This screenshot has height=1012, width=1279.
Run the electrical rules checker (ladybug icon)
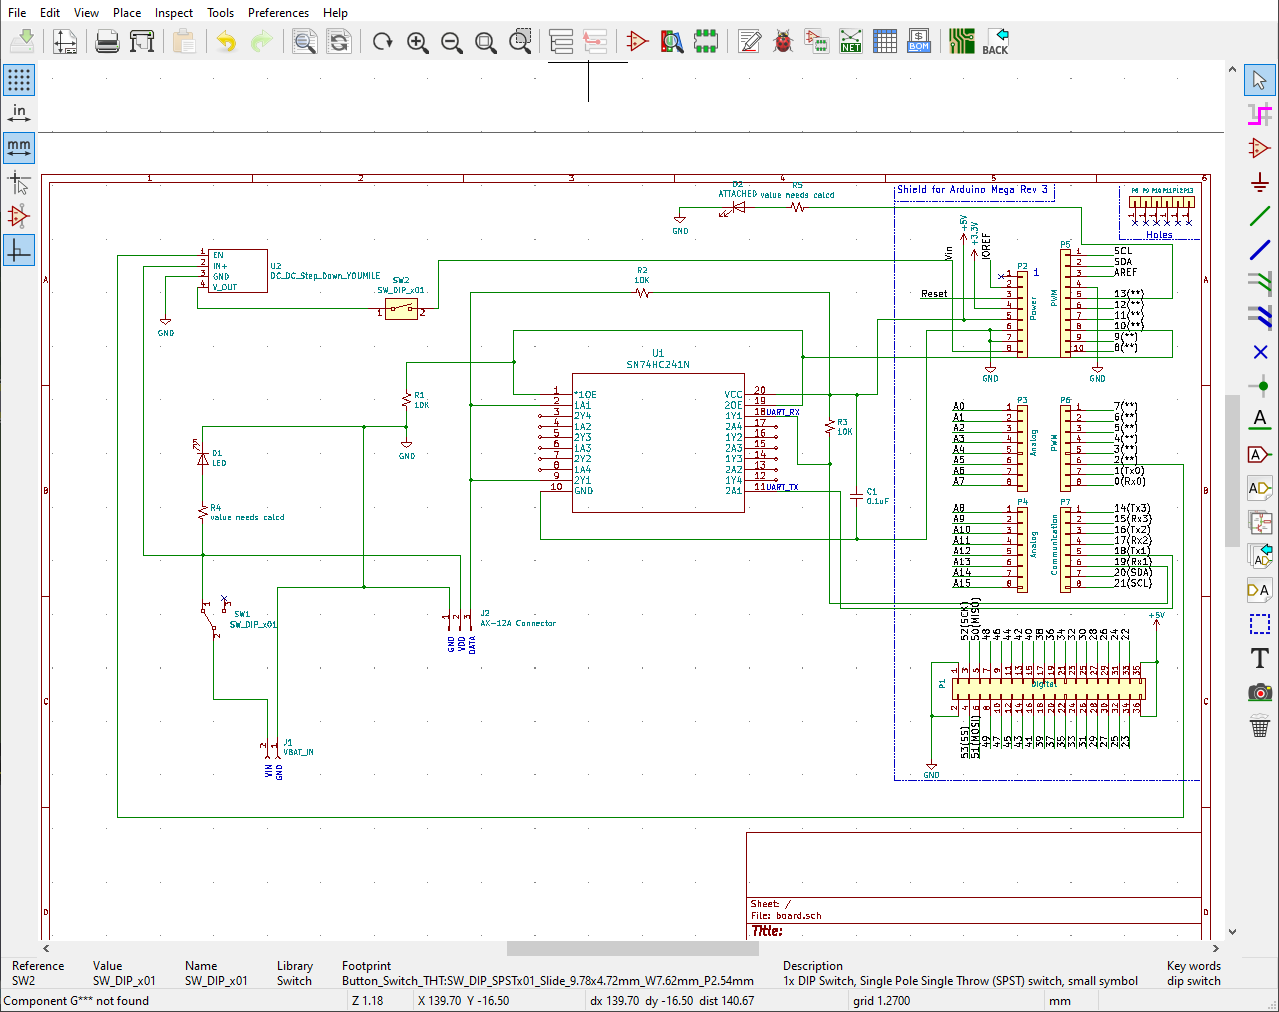click(783, 41)
